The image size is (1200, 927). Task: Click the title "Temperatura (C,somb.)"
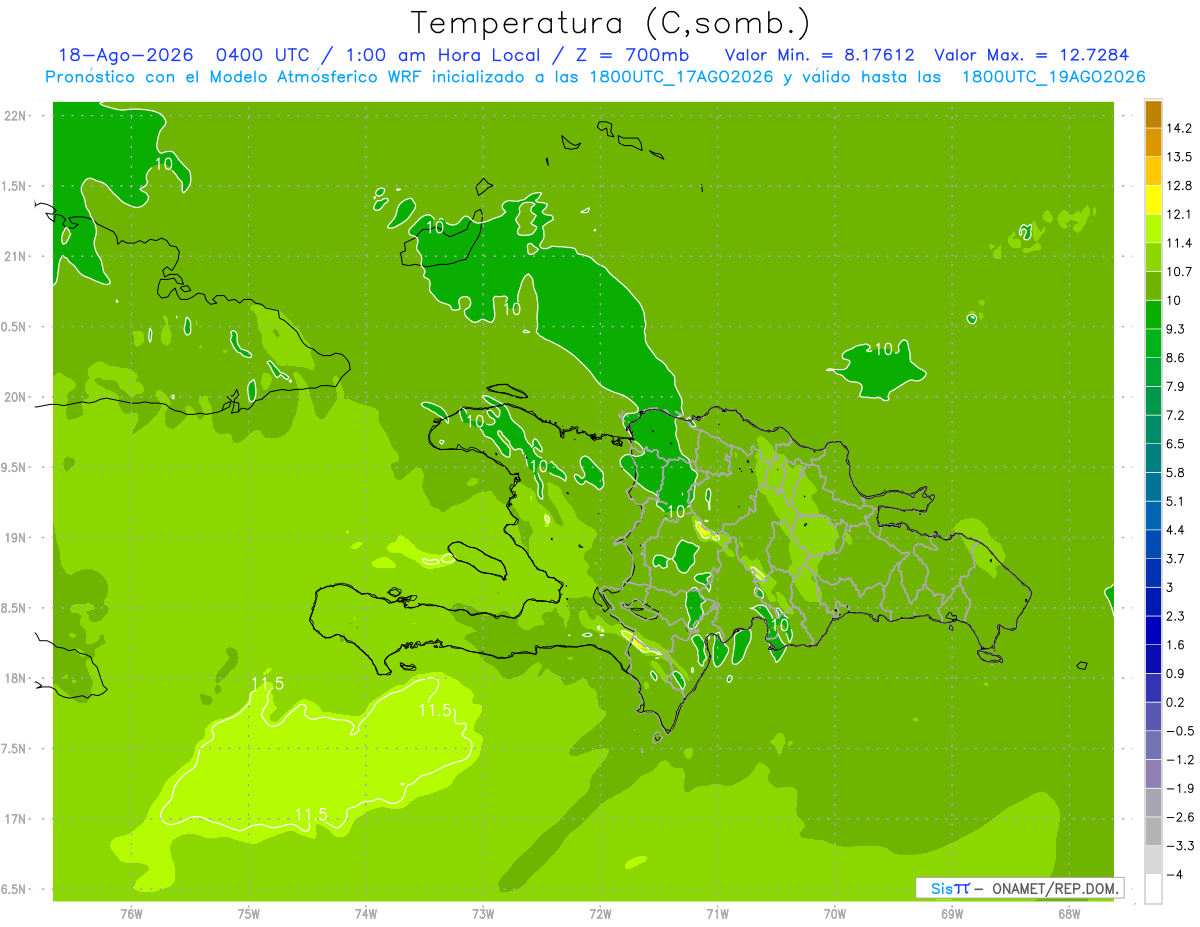tap(611, 23)
